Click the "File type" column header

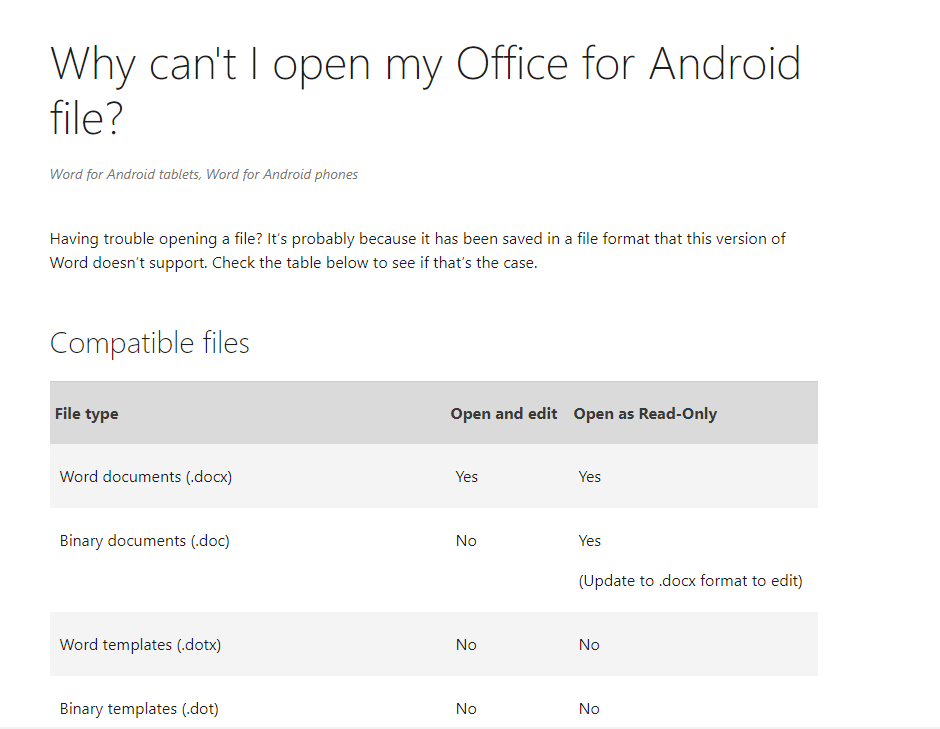click(x=86, y=414)
